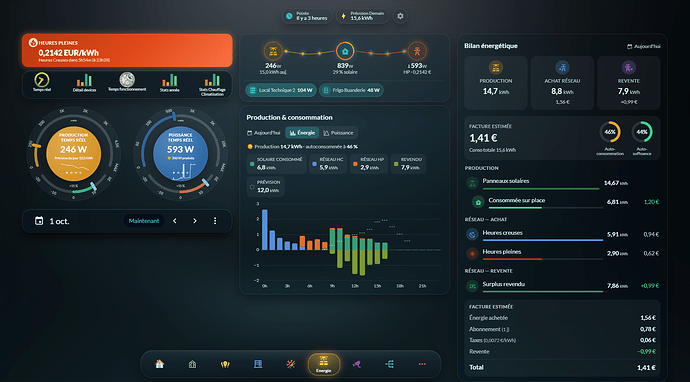
Task: Click the Revente −0,99 € line
Action: click(x=562, y=352)
